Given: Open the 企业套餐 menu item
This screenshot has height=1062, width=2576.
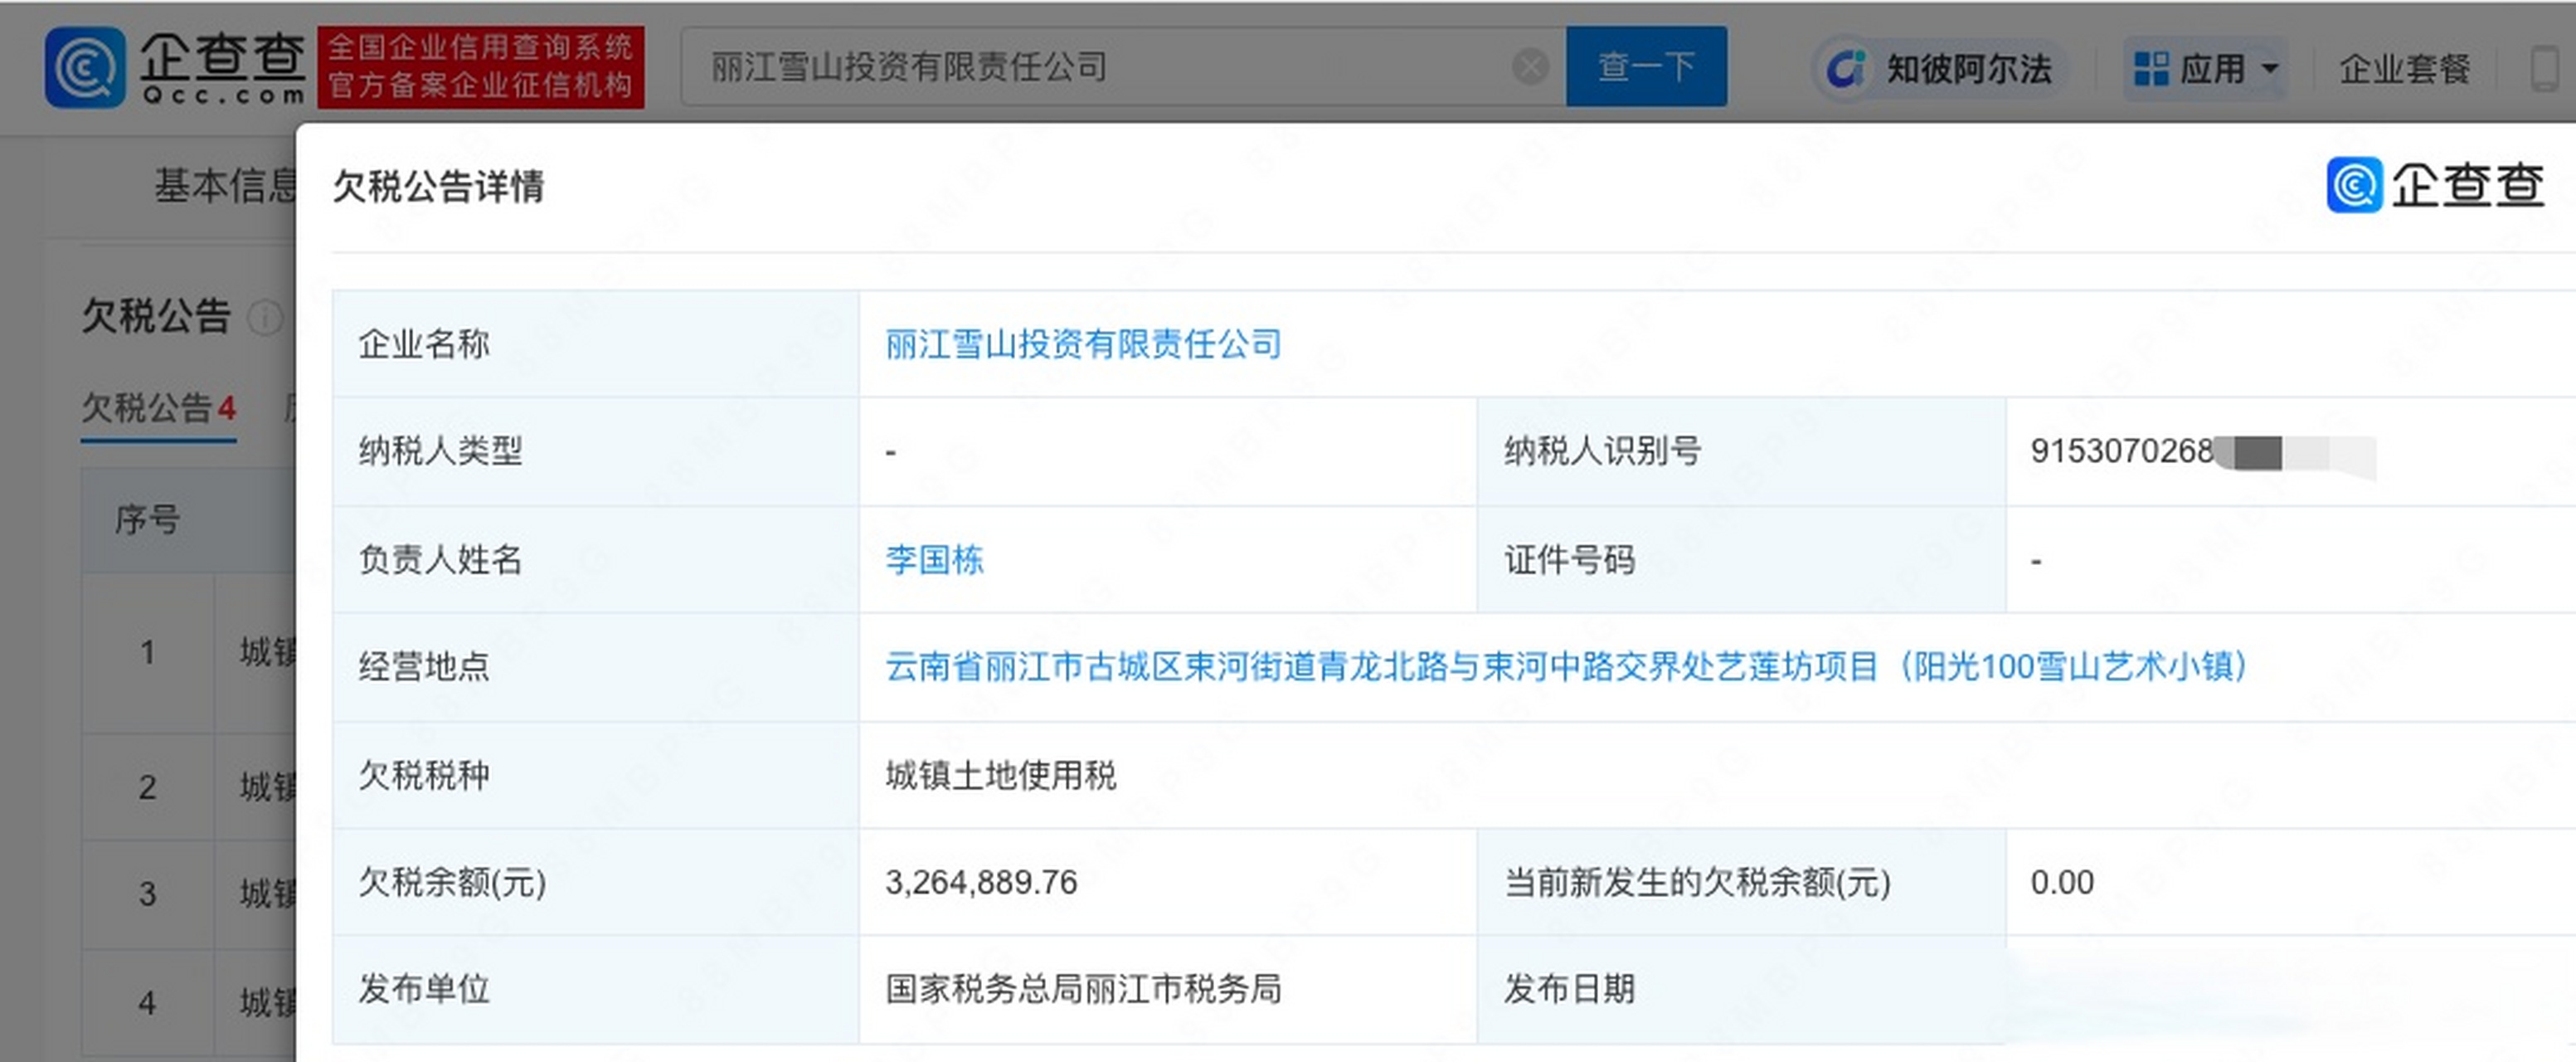Looking at the screenshot, I should (x=2404, y=69).
